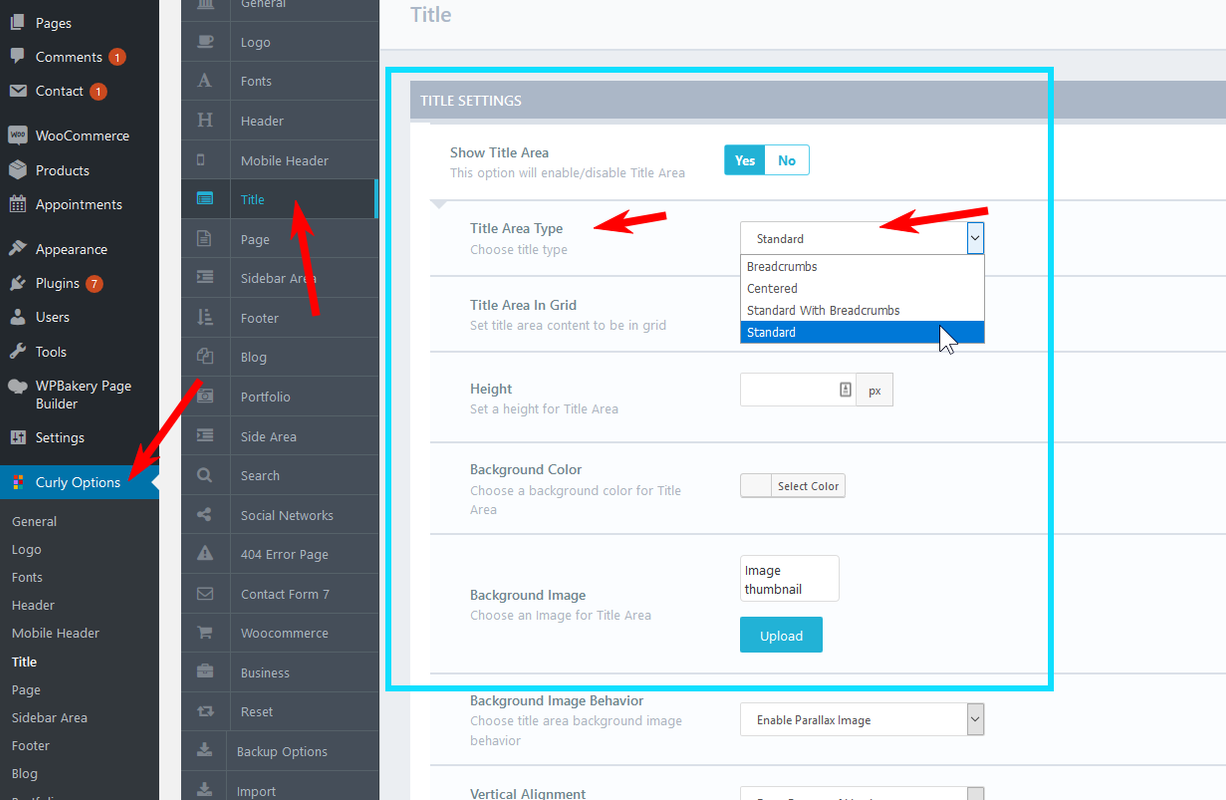This screenshot has width=1226, height=800.
Task: Click the Curly Options colored squares icon
Action: click(17, 482)
